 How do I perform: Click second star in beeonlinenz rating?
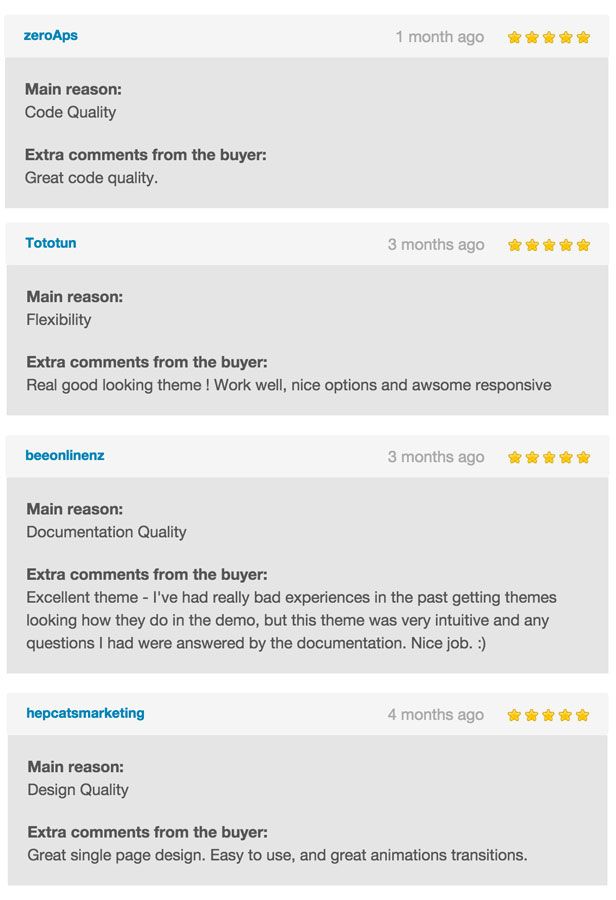coord(532,458)
